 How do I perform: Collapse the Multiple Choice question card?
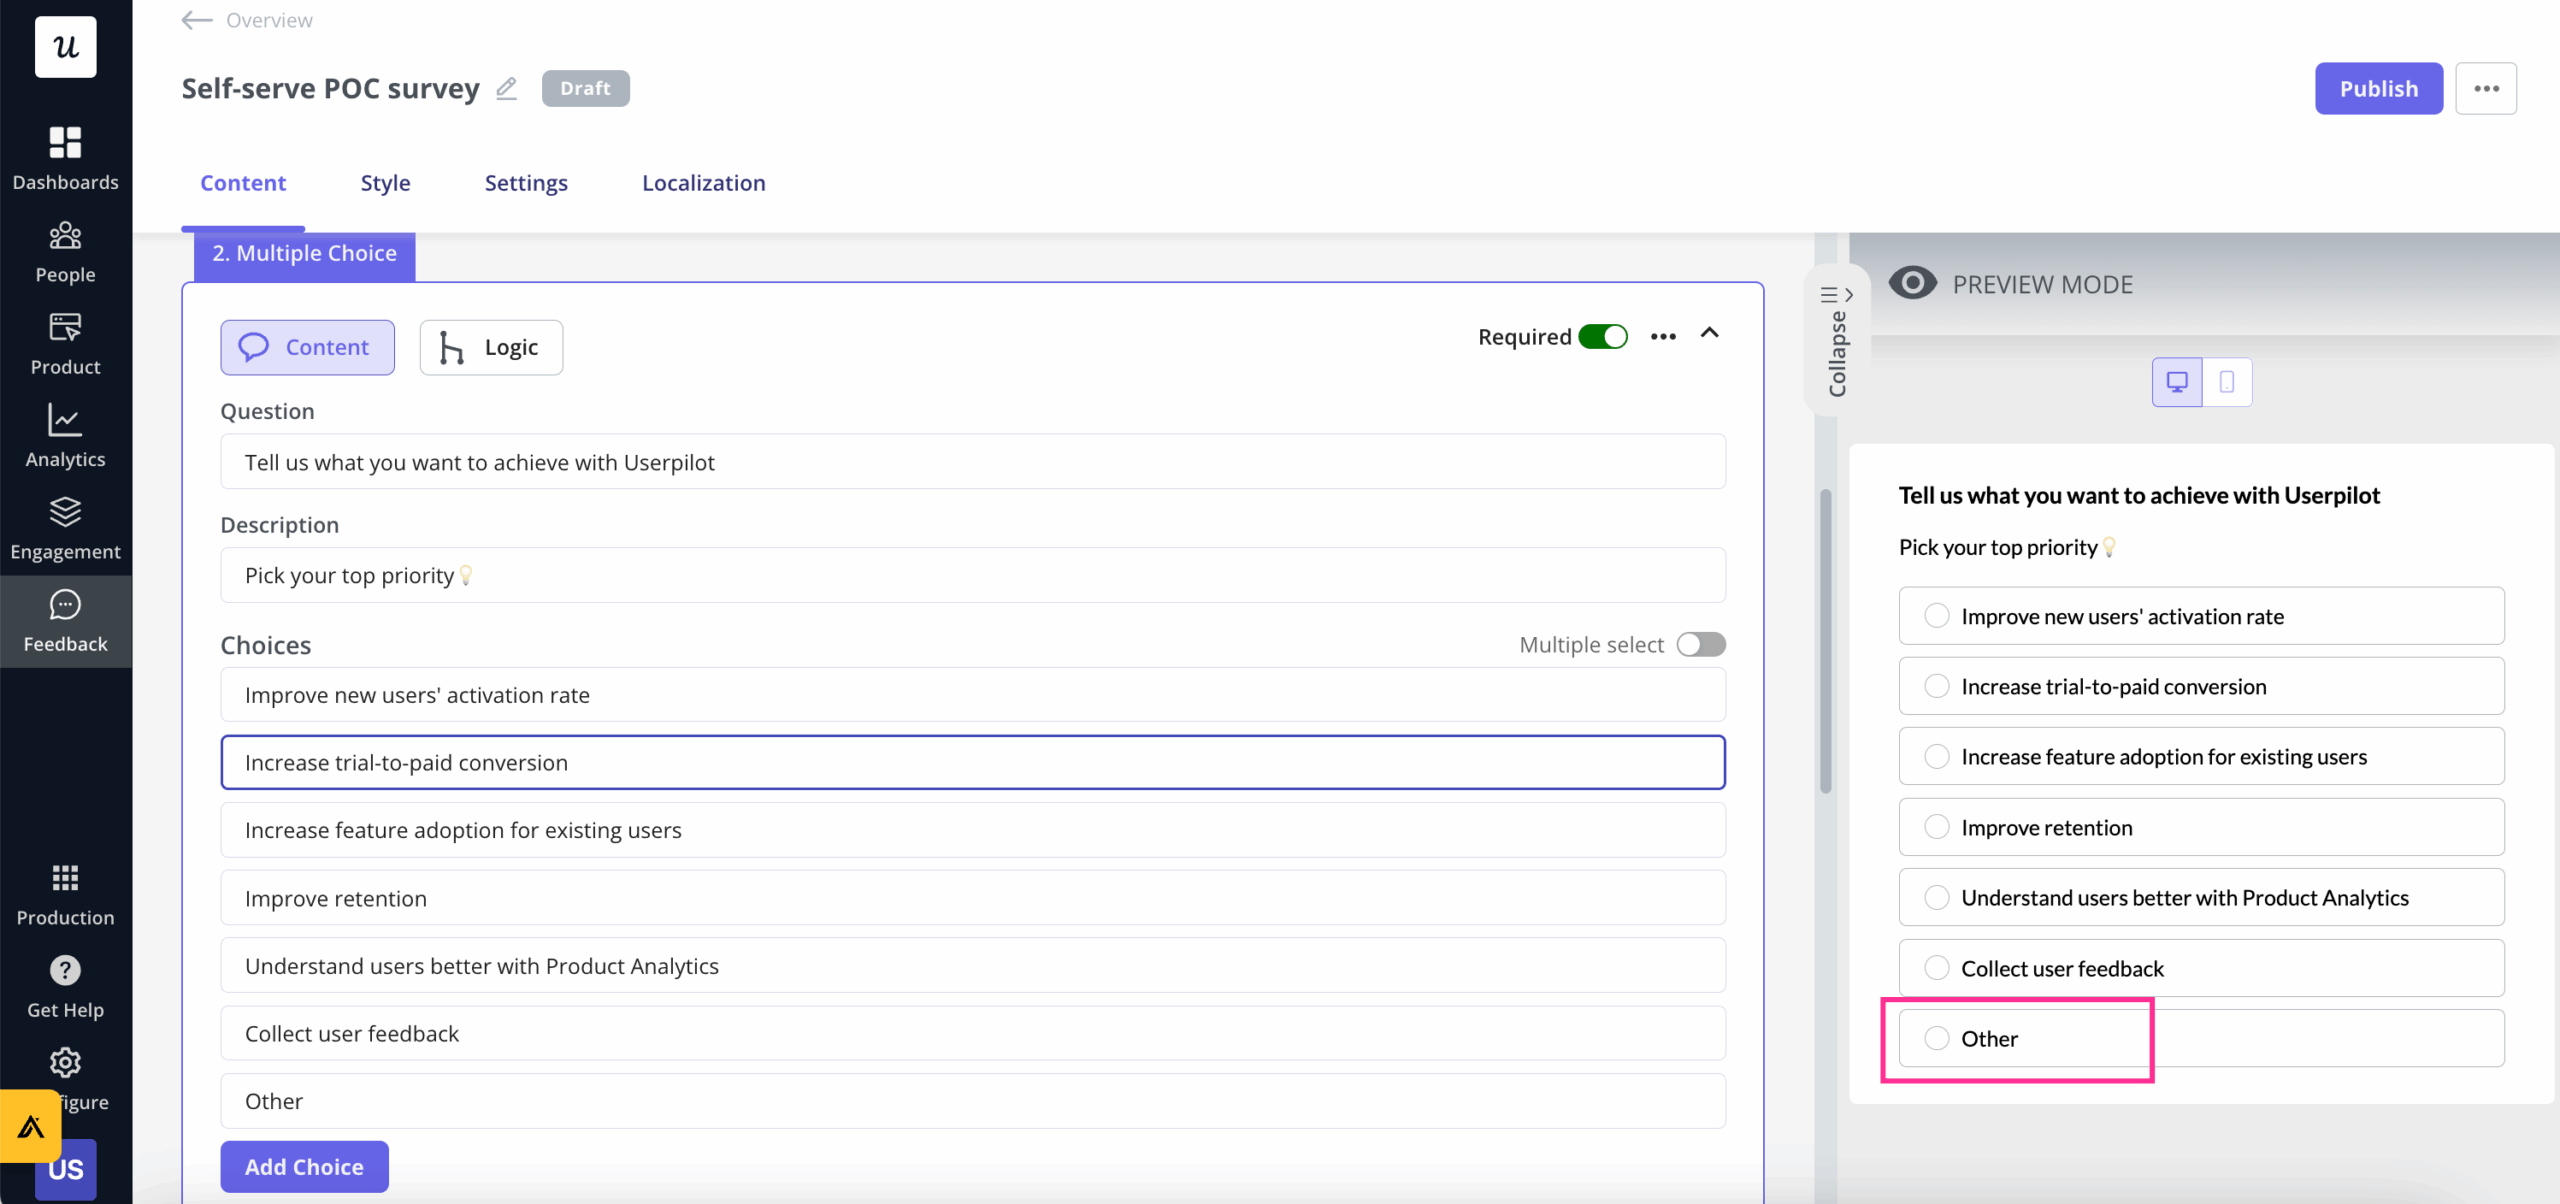pyautogui.click(x=1710, y=334)
